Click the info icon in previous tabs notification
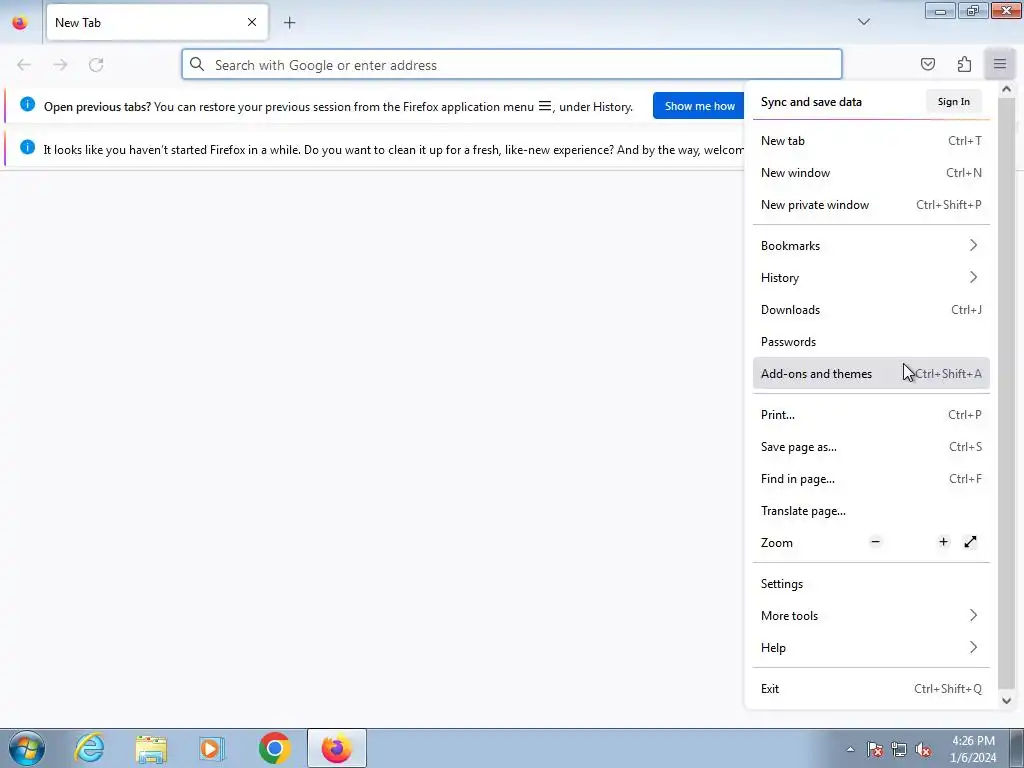The height and width of the screenshot is (768, 1024). point(27,104)
